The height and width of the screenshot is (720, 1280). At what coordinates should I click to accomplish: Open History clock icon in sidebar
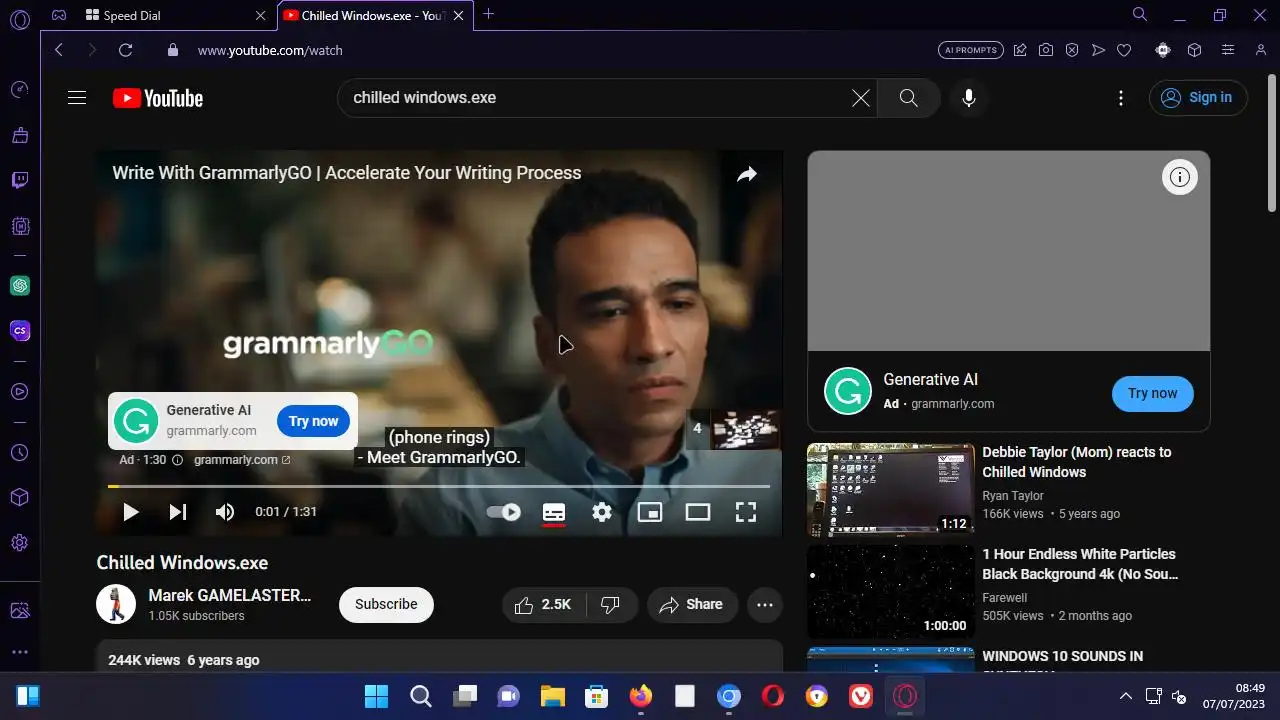pos(20,453)
